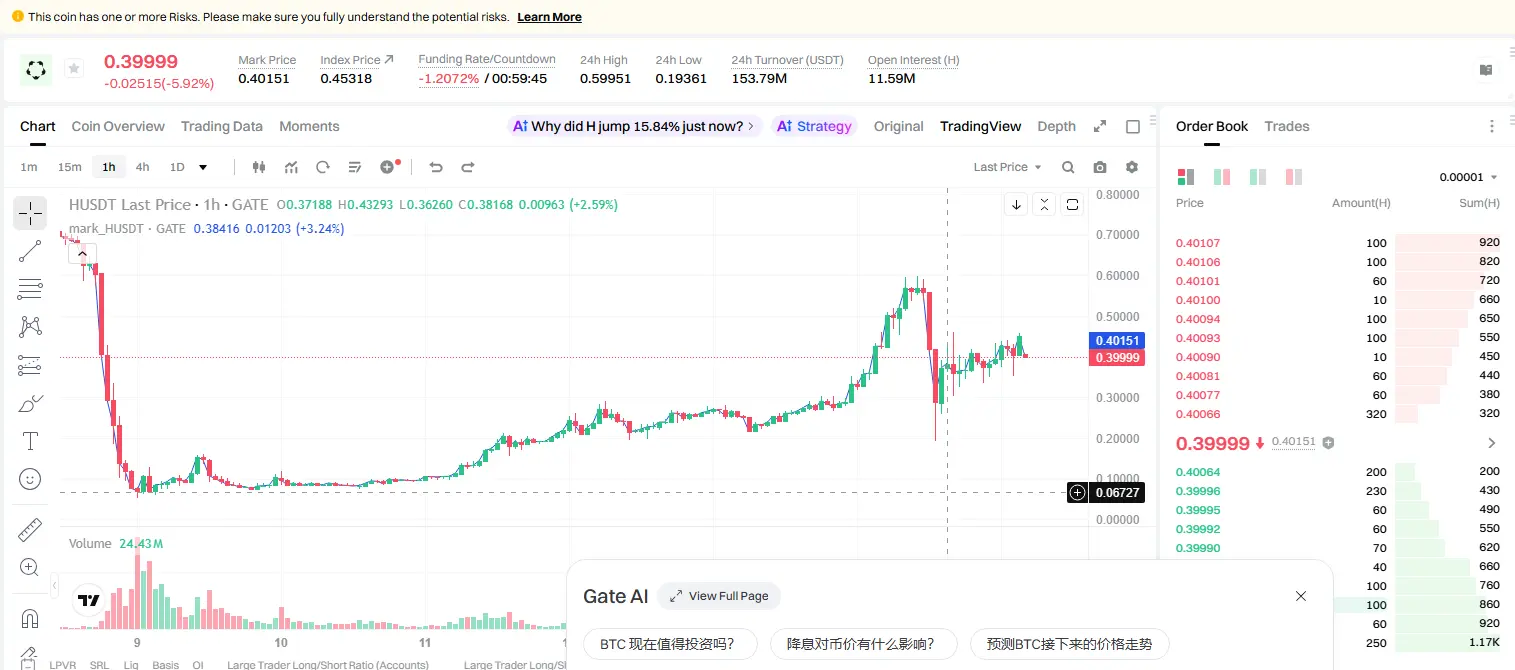The height and width of the screenshot is (670, 1515).
Task: Select '降息对币价有什么影响?' suggestion
Action: 863,644
